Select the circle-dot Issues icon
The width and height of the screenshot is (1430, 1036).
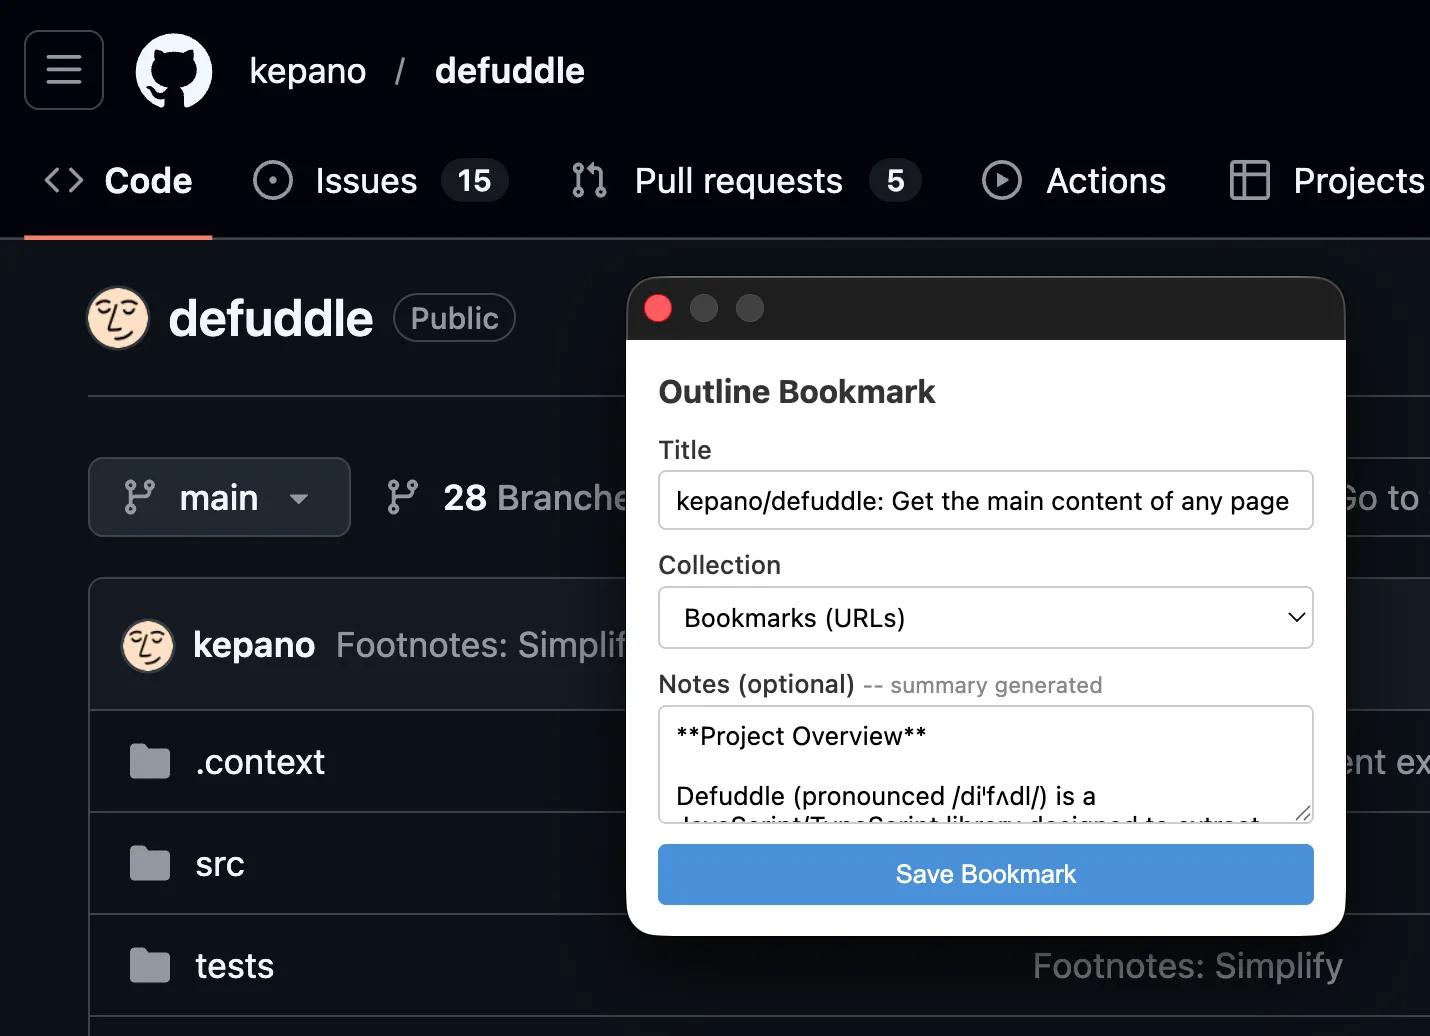(x=272, y=180)
